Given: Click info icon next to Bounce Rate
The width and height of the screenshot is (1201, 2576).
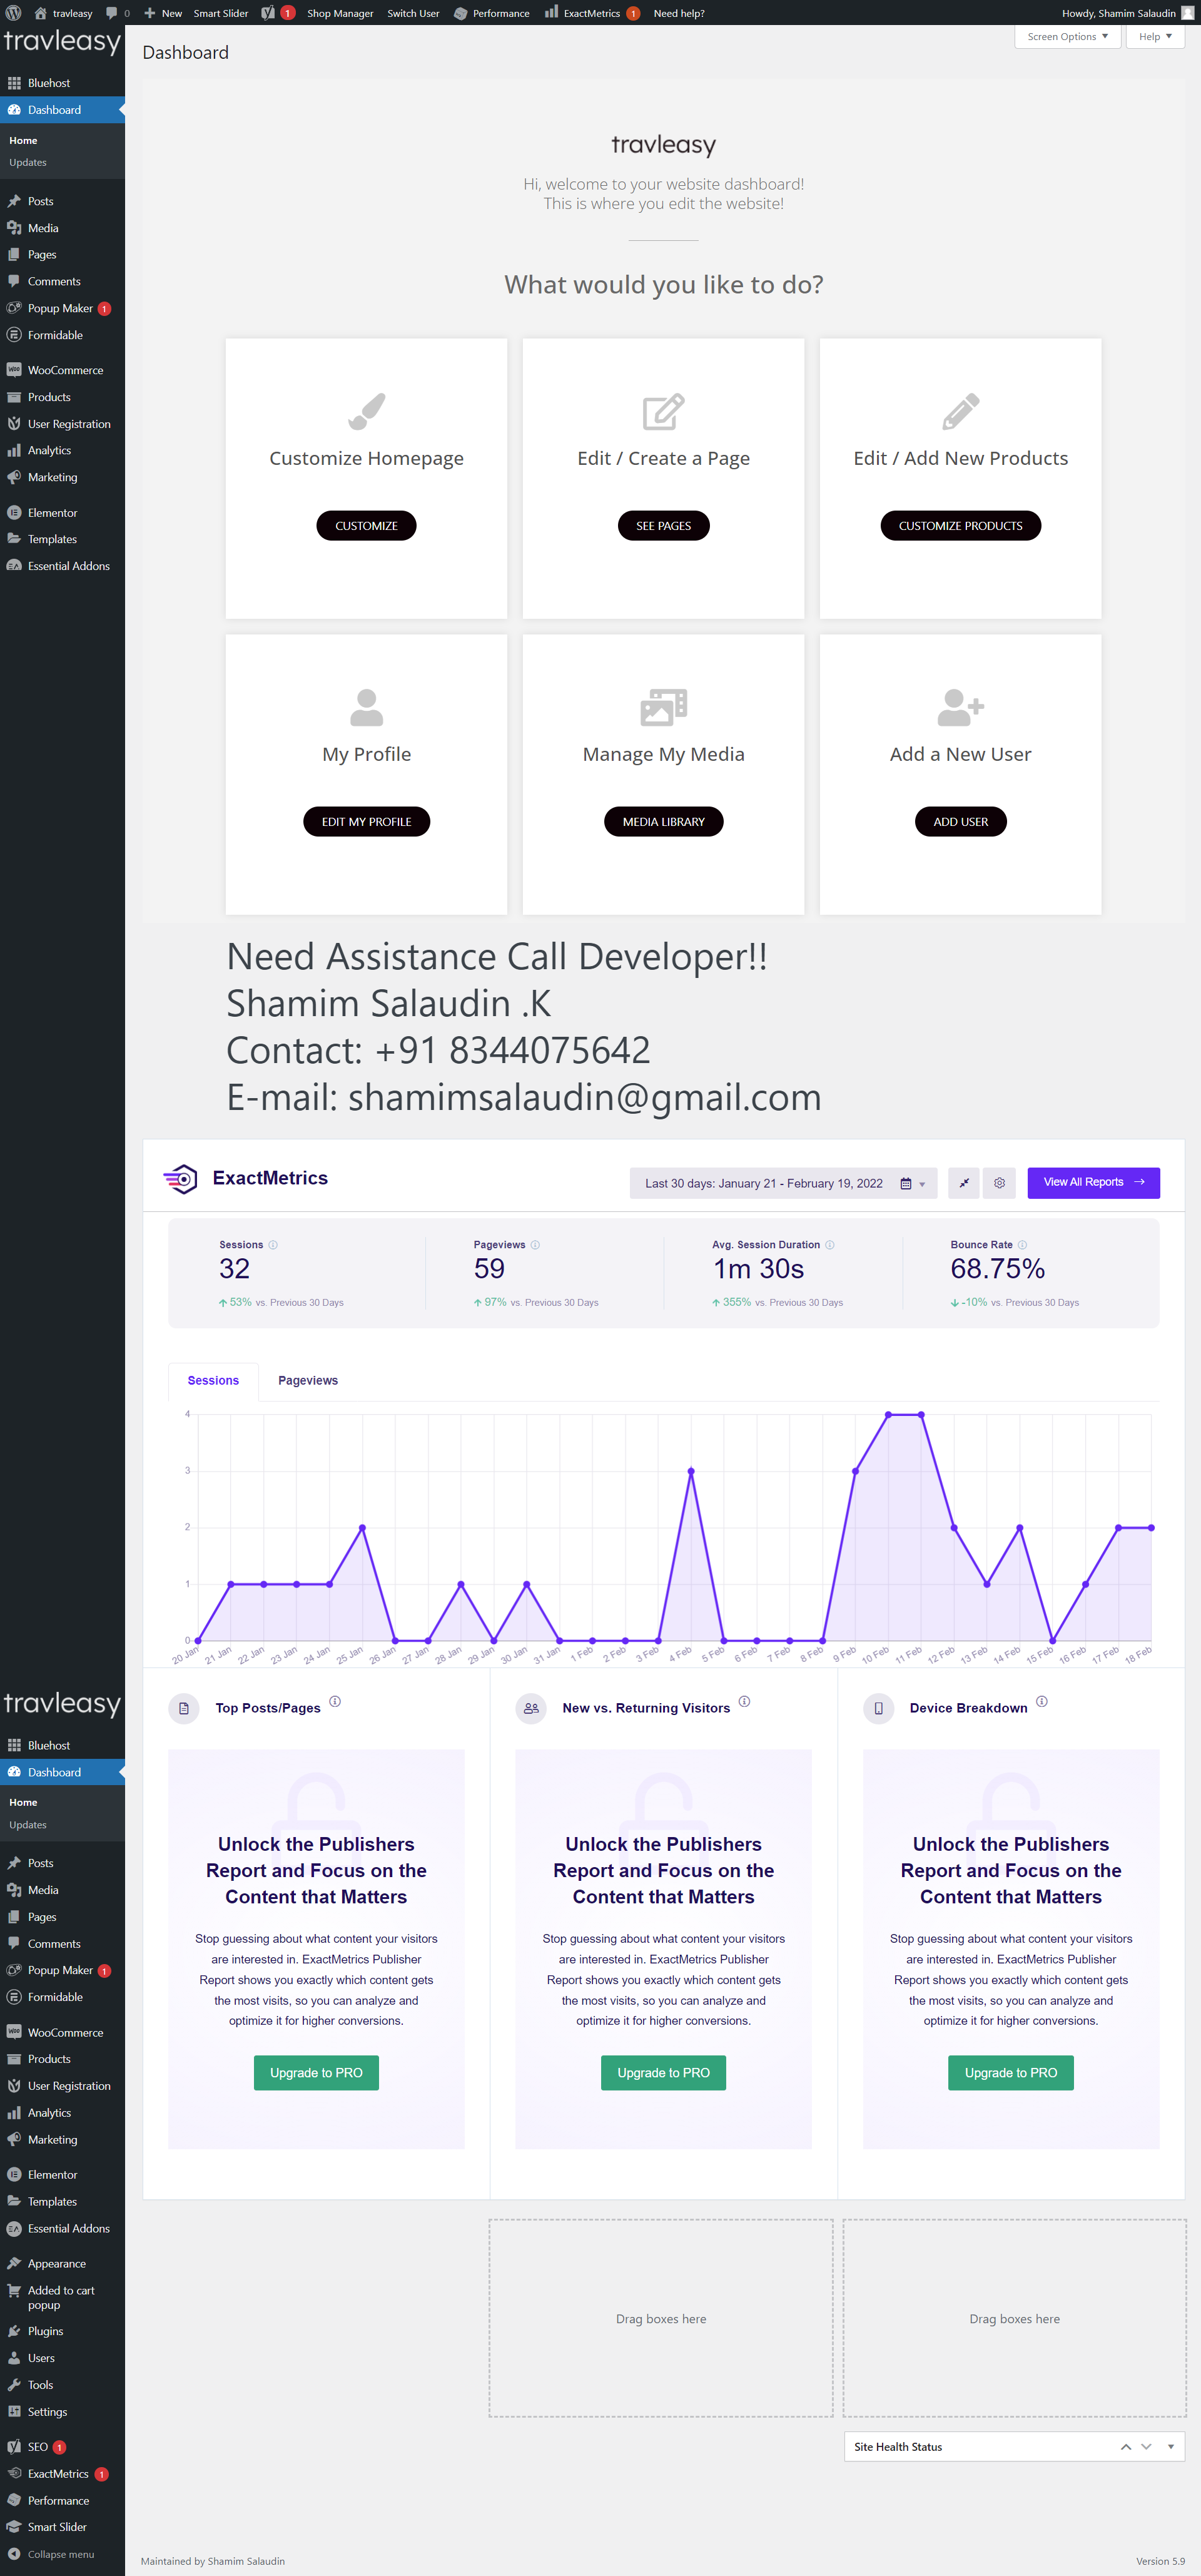Looking at the screenshot, I should click(x=1022, y=1245).
